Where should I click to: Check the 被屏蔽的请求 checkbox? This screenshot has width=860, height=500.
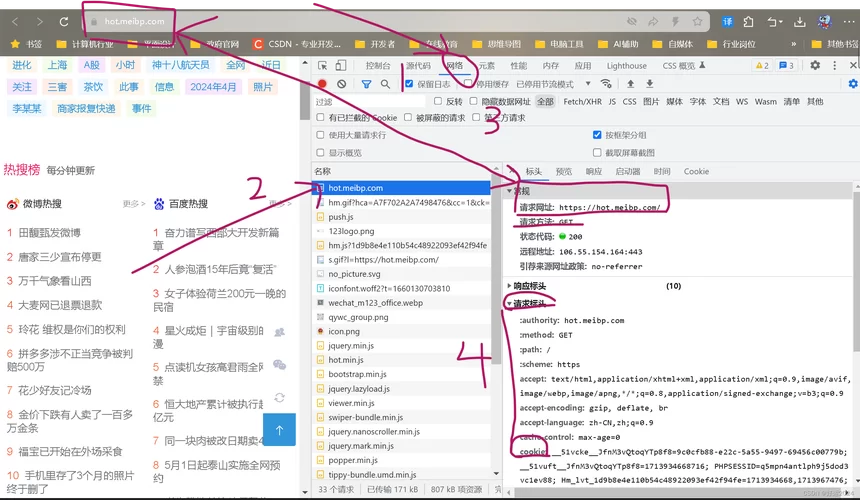tap(408, 117)
